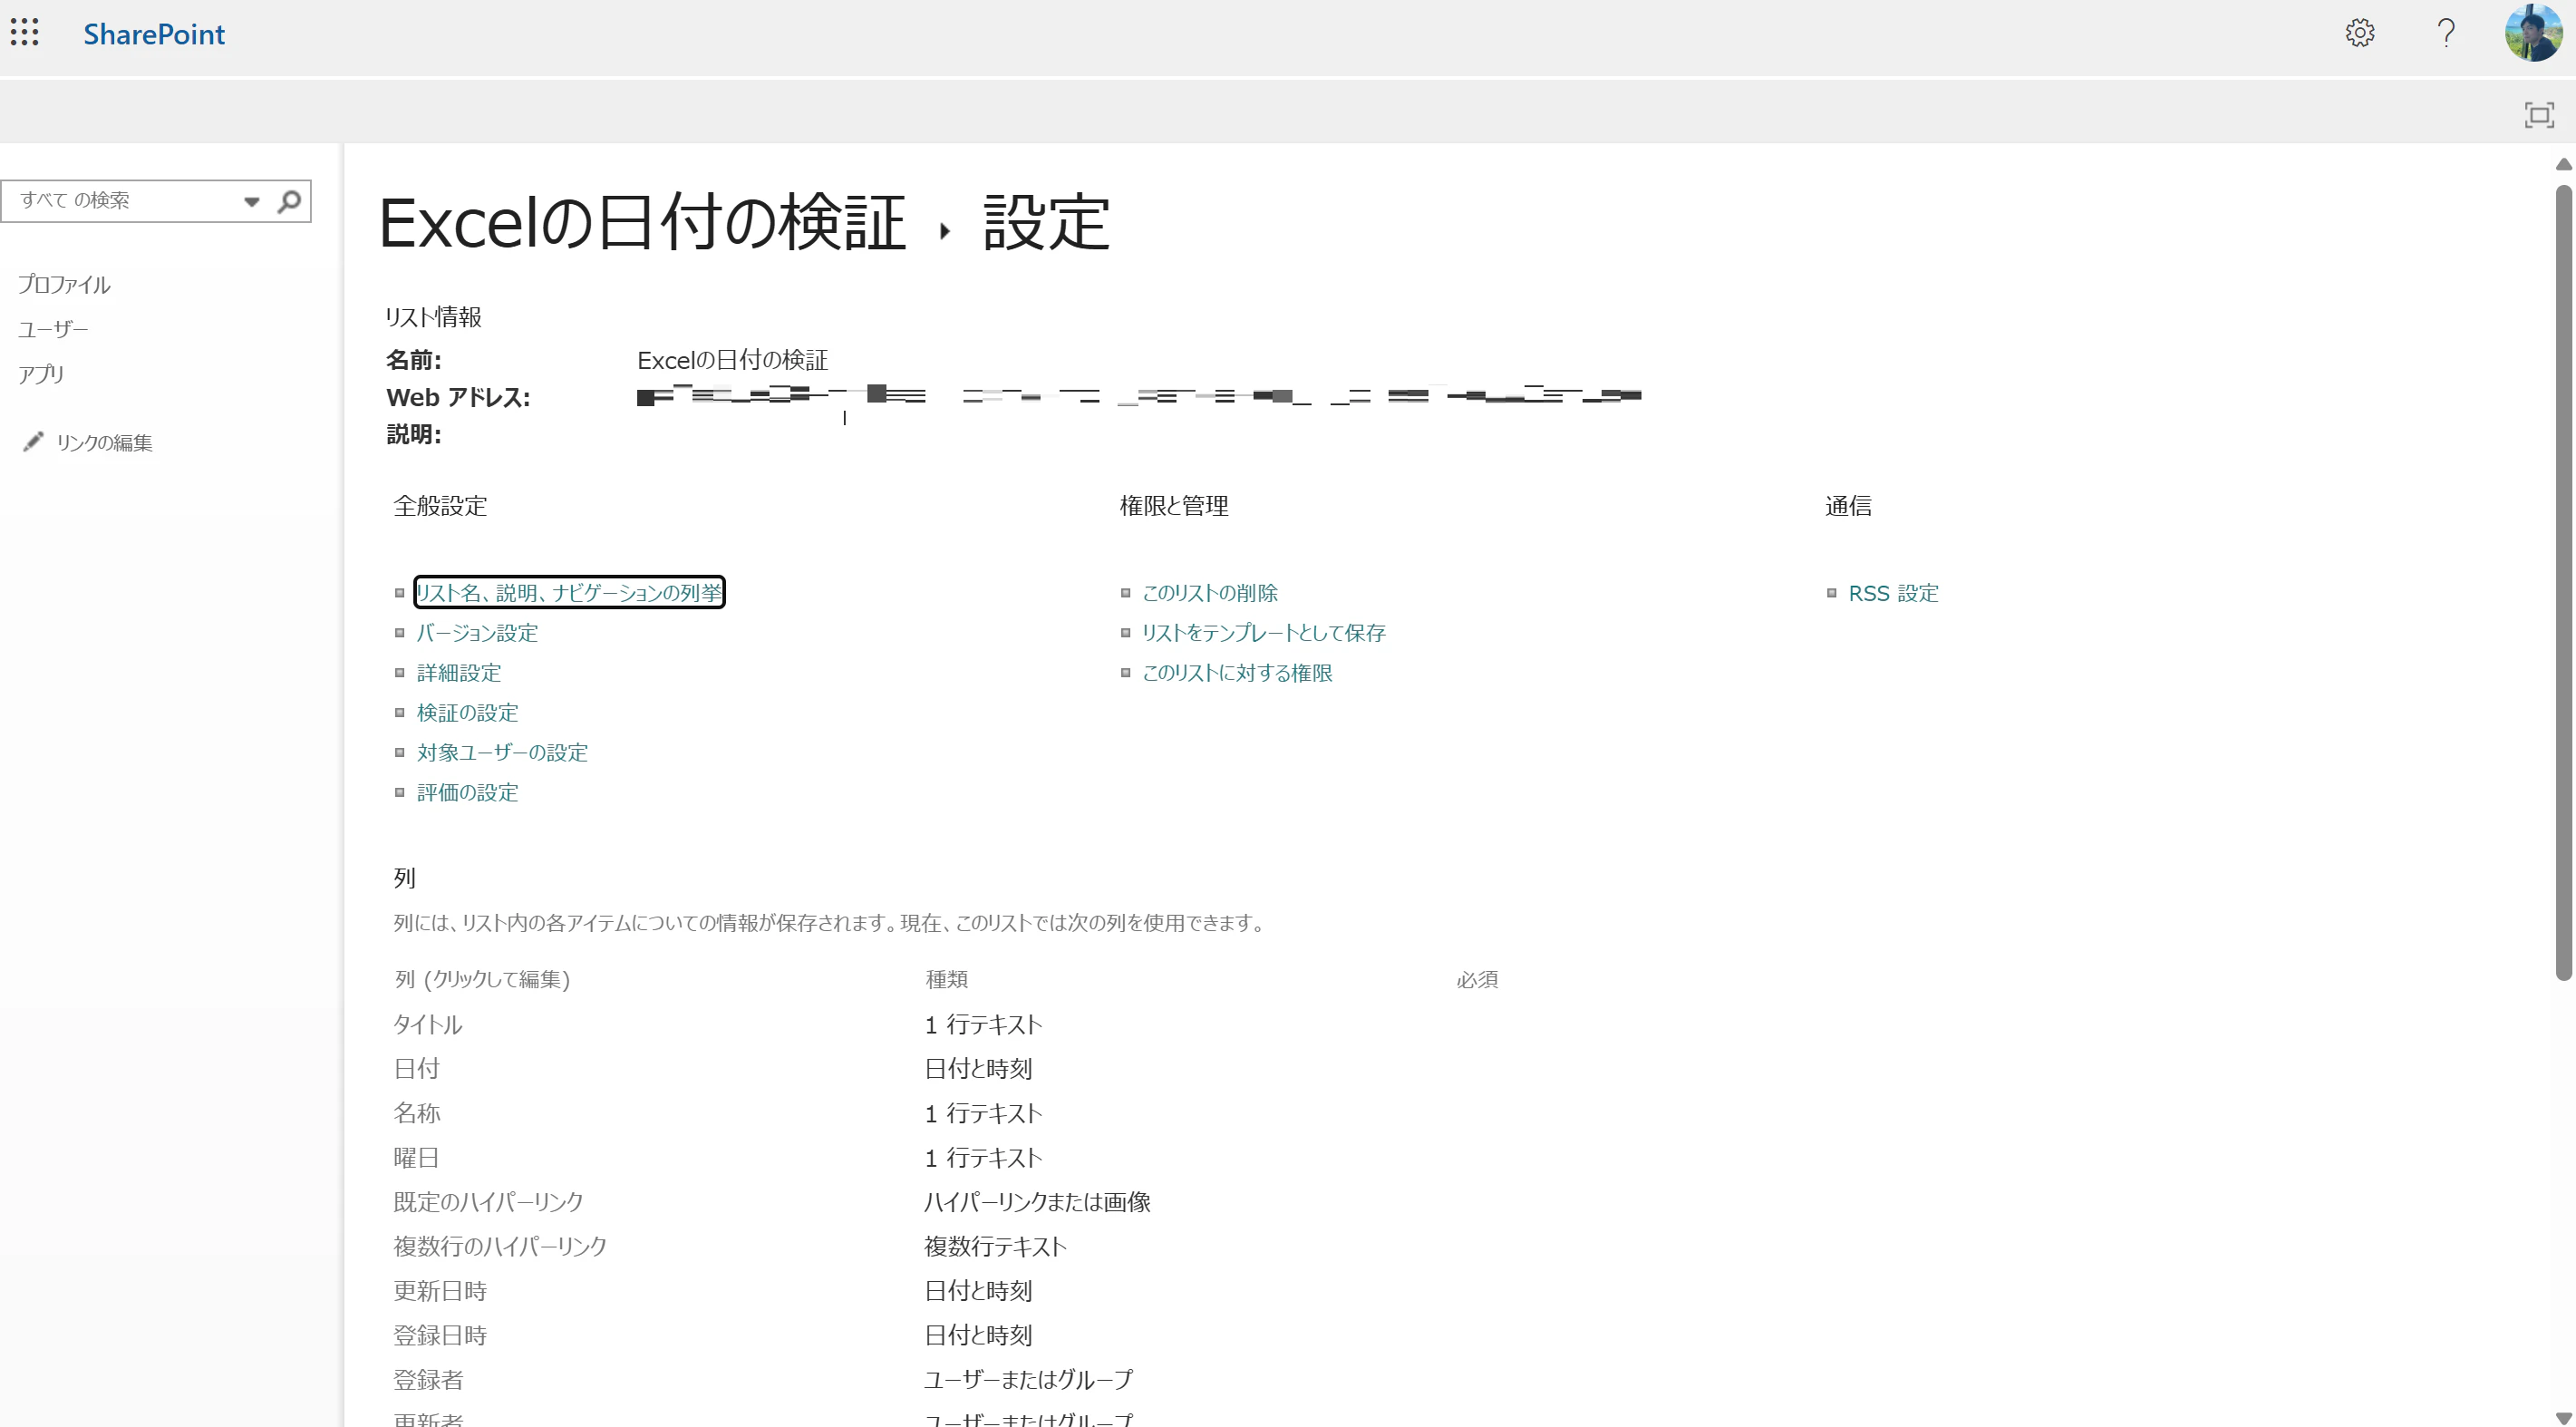Viewport: 2576px width, 1427px height.
Task: Open アプリ from the sidebar
Action: (x=40, y=373)
